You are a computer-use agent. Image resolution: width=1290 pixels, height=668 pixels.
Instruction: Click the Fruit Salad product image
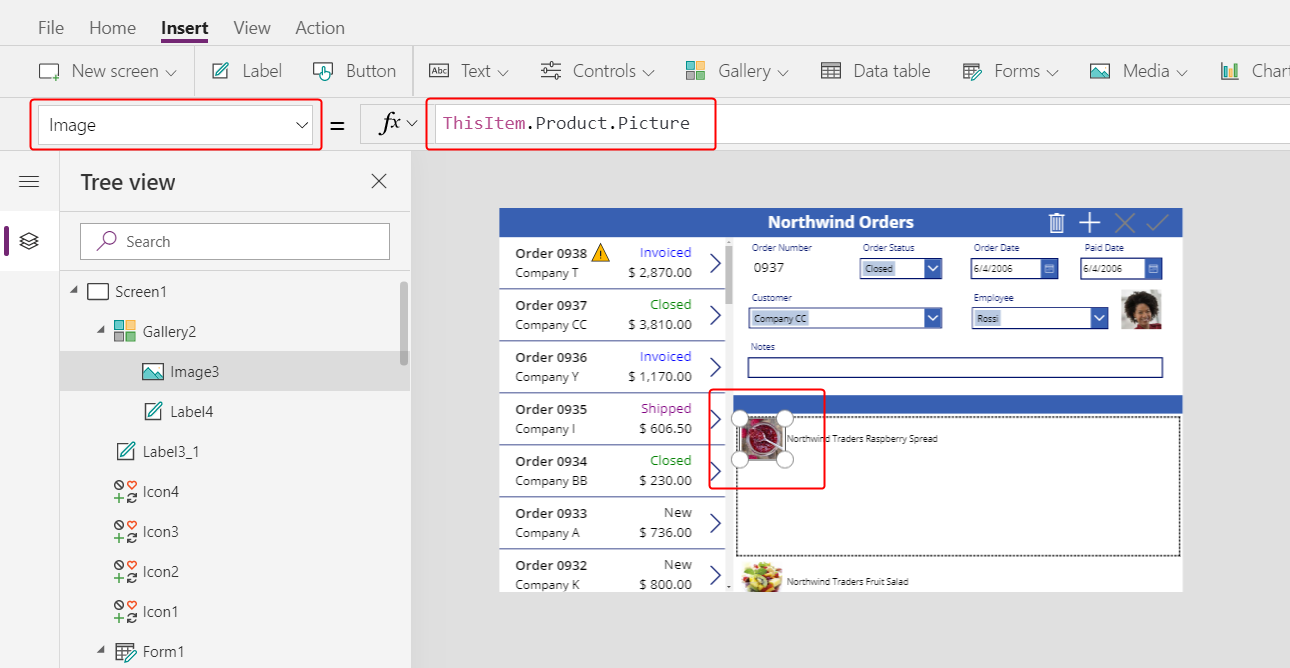coord(763,578)
